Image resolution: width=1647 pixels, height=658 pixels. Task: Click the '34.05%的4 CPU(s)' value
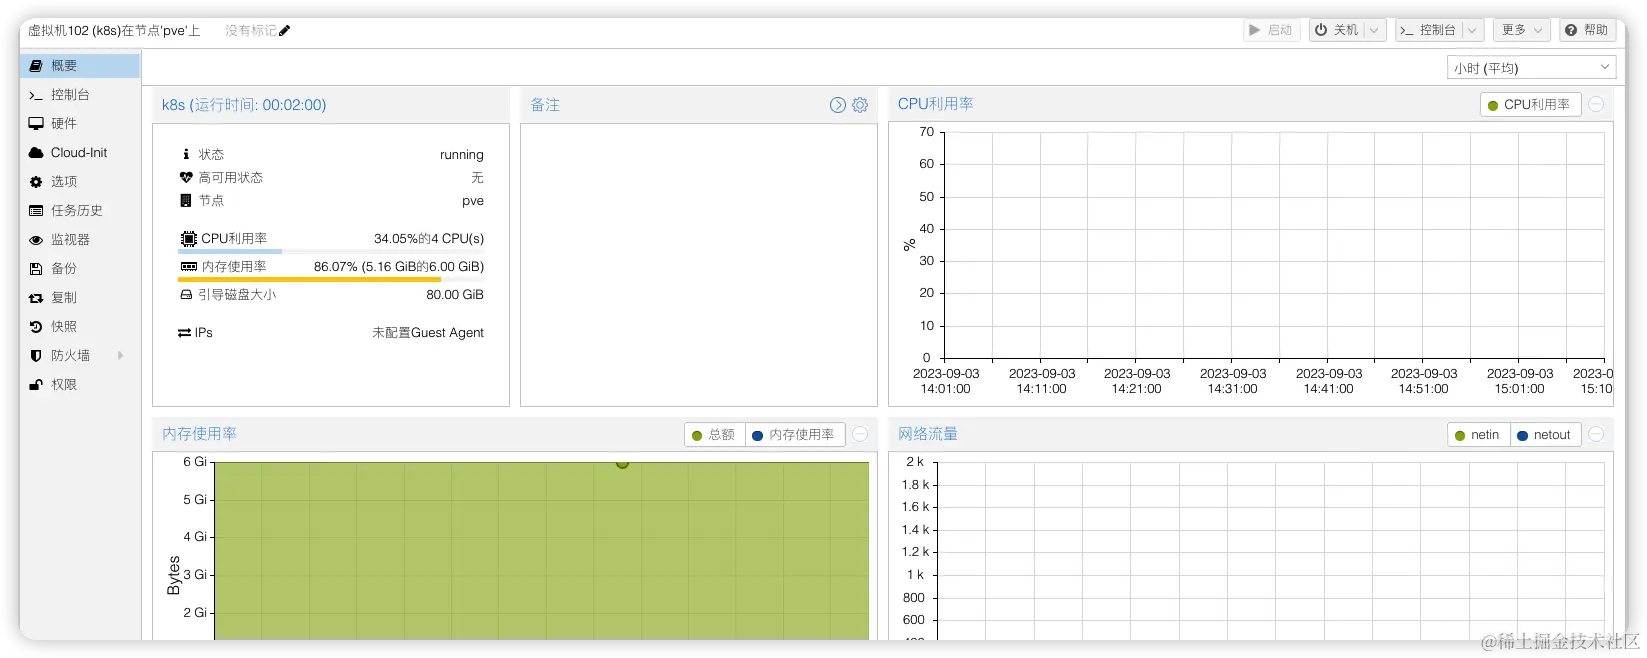[429, 239]
